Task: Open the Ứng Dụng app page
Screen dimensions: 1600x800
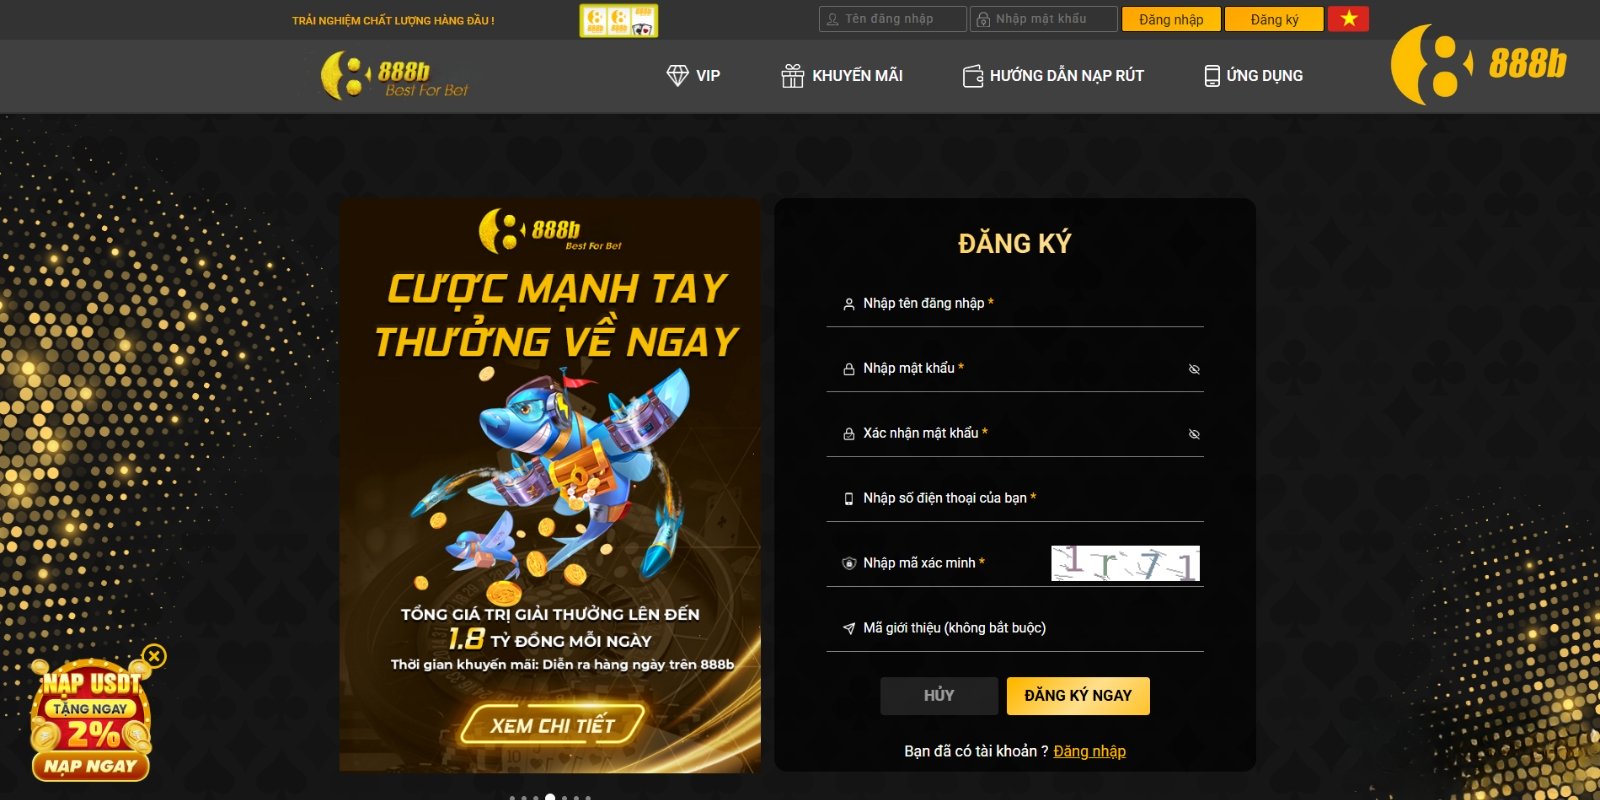Action: coord(1253,76)
